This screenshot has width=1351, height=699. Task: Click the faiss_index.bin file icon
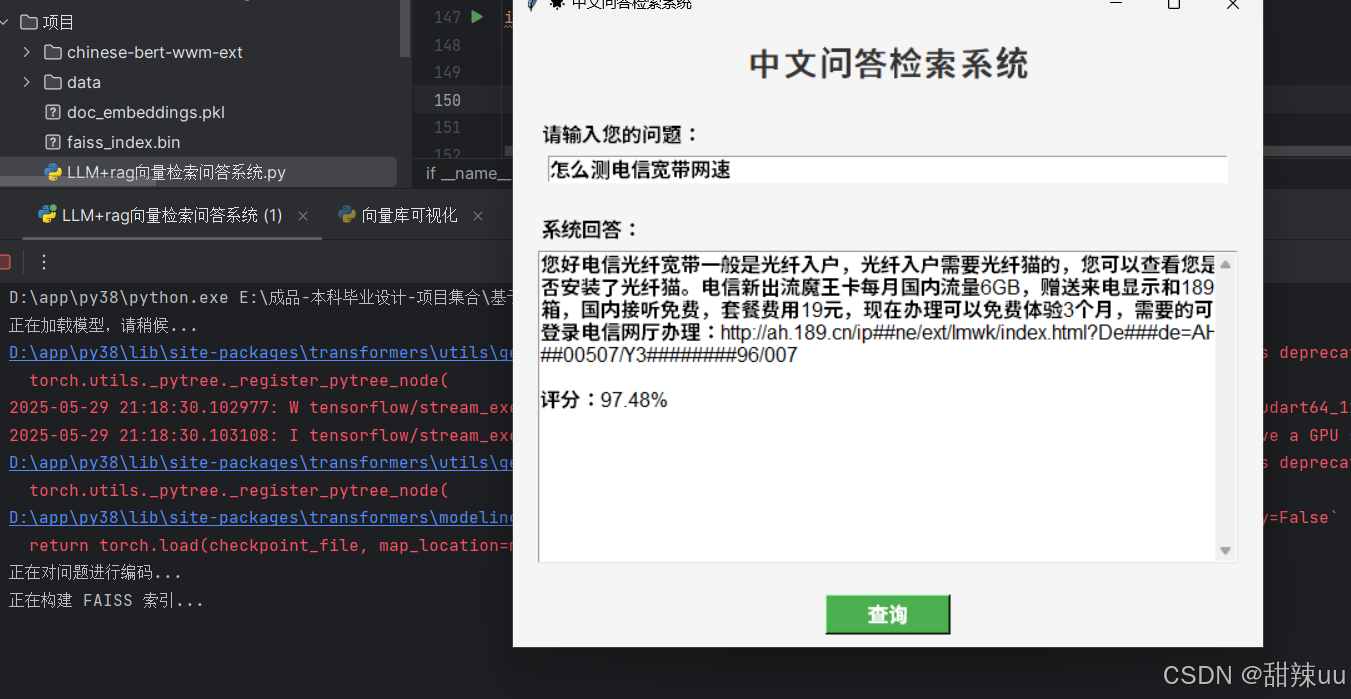pos(53,142)
